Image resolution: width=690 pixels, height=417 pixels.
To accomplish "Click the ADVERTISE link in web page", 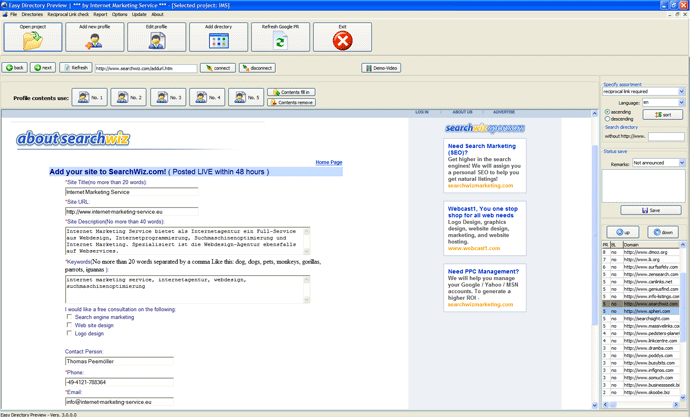I will [x=504, y=112].
